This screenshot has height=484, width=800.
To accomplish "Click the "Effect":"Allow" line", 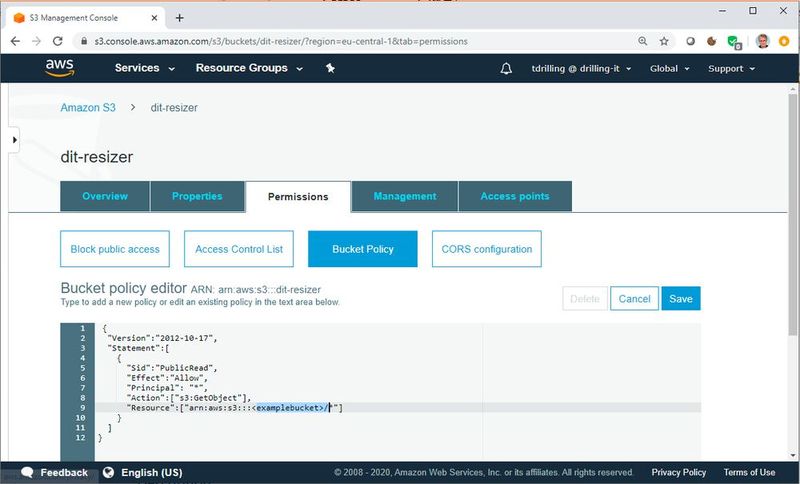I will click(167, 378).
